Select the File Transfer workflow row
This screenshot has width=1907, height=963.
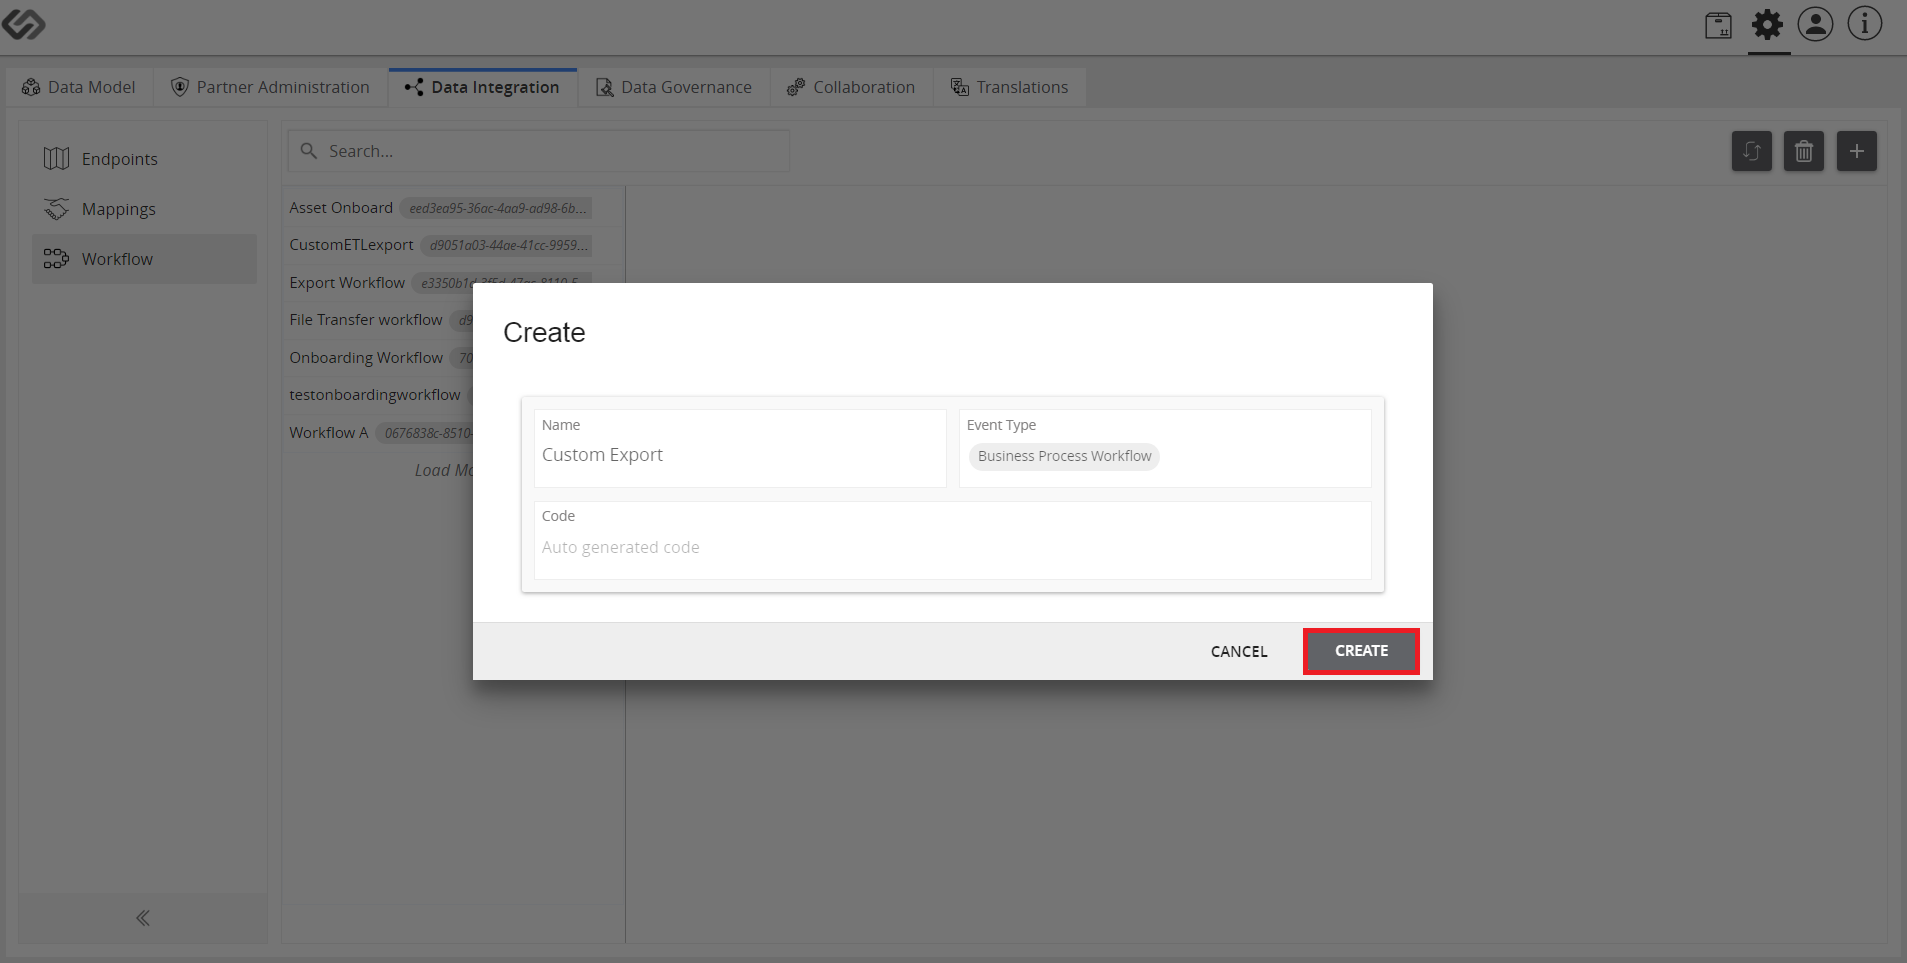(378, 320)
